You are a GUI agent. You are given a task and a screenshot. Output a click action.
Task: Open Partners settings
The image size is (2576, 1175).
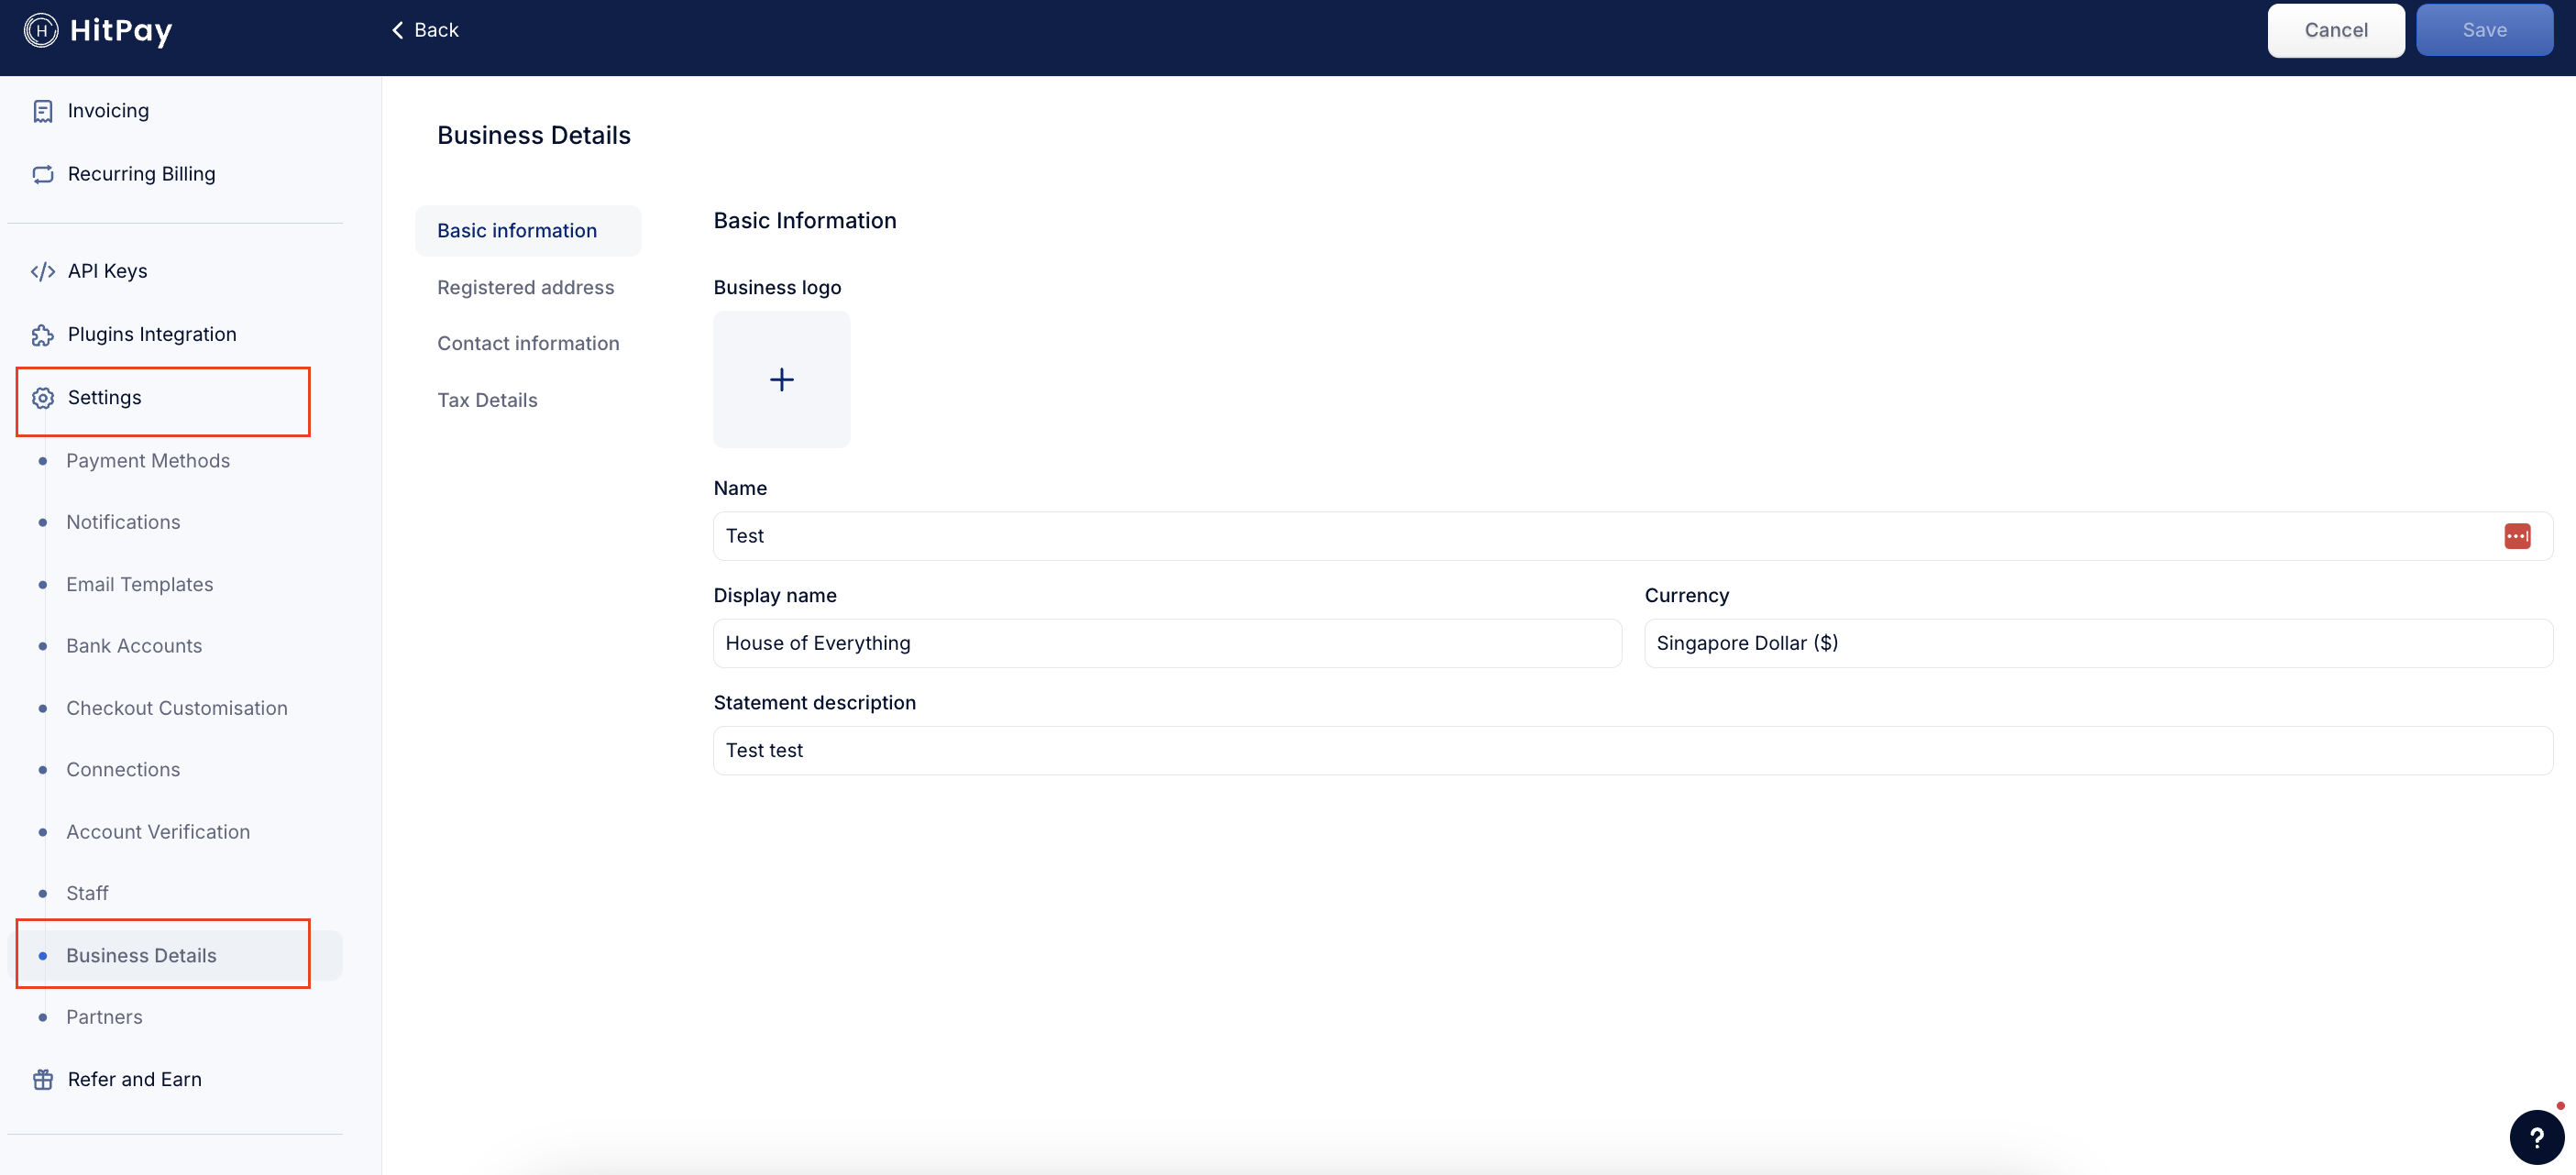(104, 1017)
